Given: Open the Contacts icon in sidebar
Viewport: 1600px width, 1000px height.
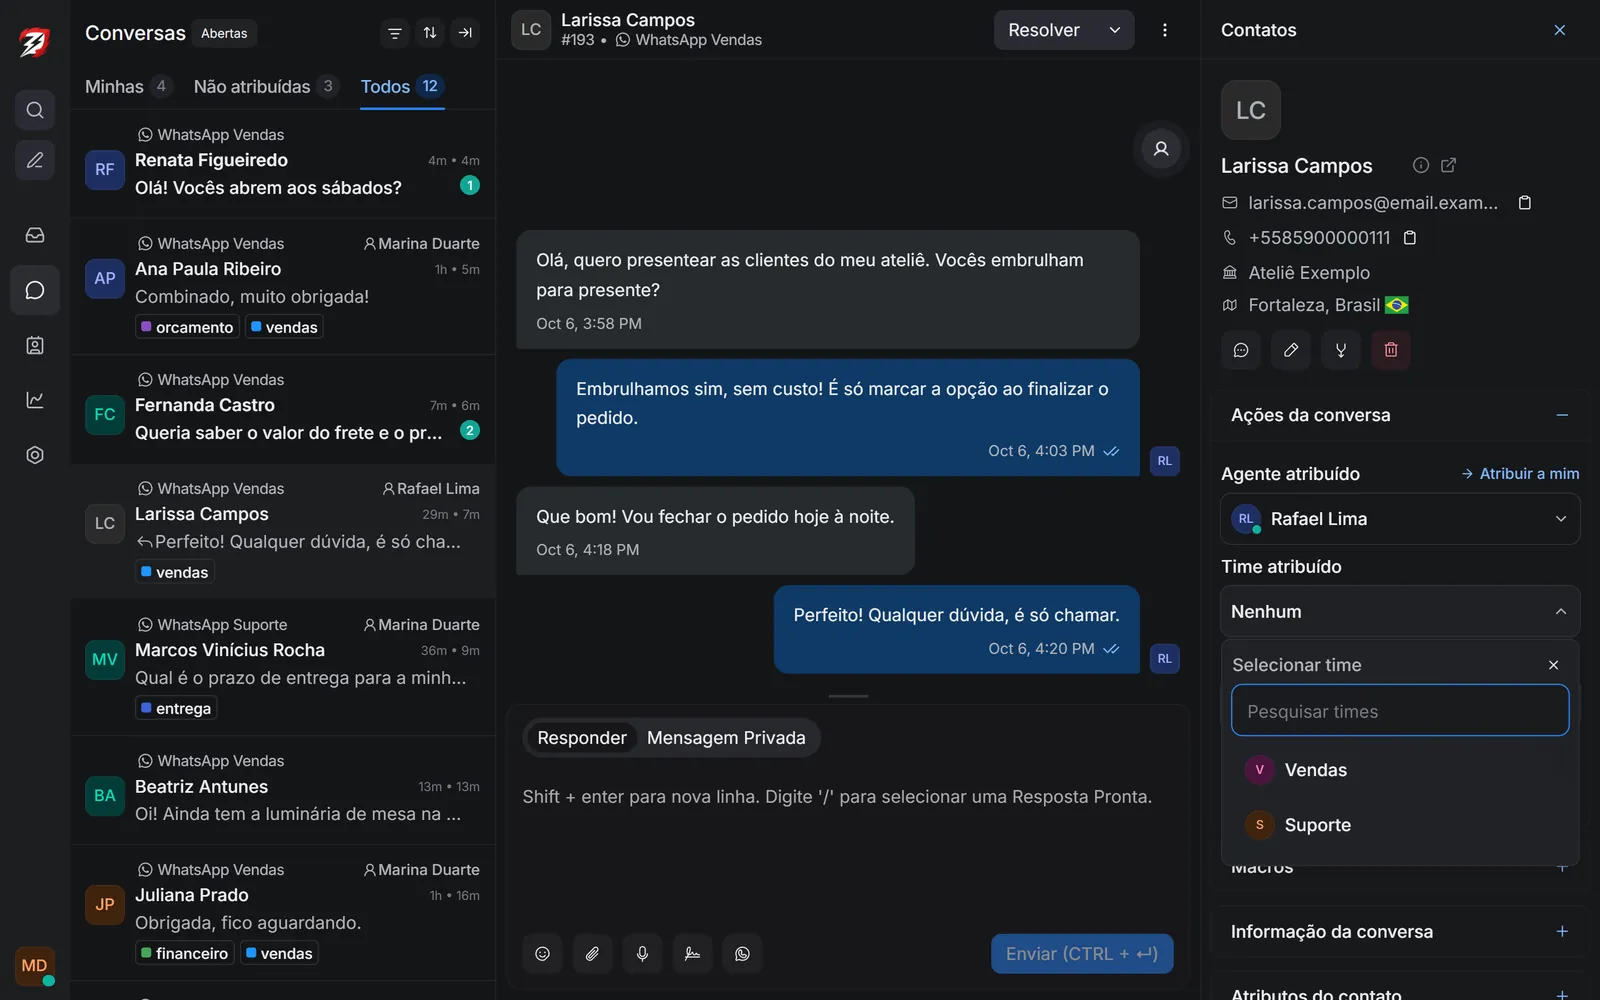Looking at the screenshot, I should pyautogui.click(x=35, y=345).
